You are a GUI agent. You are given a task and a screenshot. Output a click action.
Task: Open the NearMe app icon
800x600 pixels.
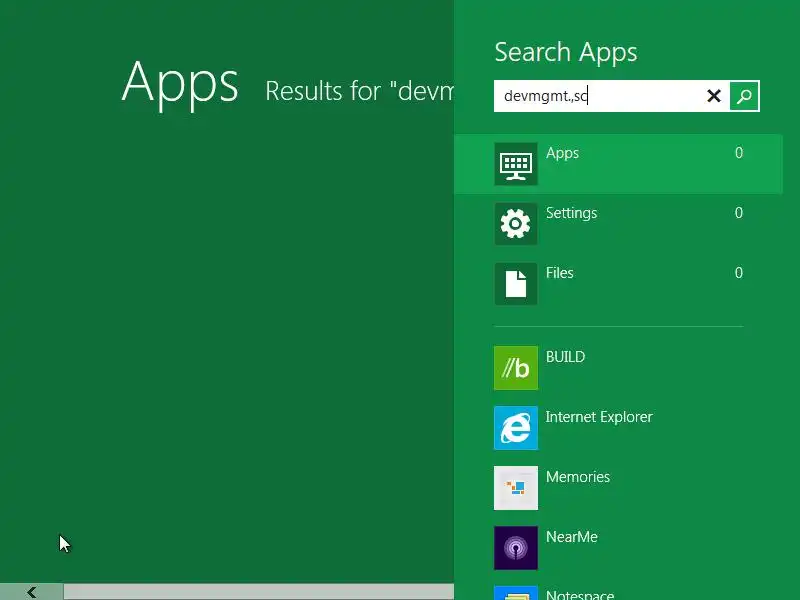[515, 547]
